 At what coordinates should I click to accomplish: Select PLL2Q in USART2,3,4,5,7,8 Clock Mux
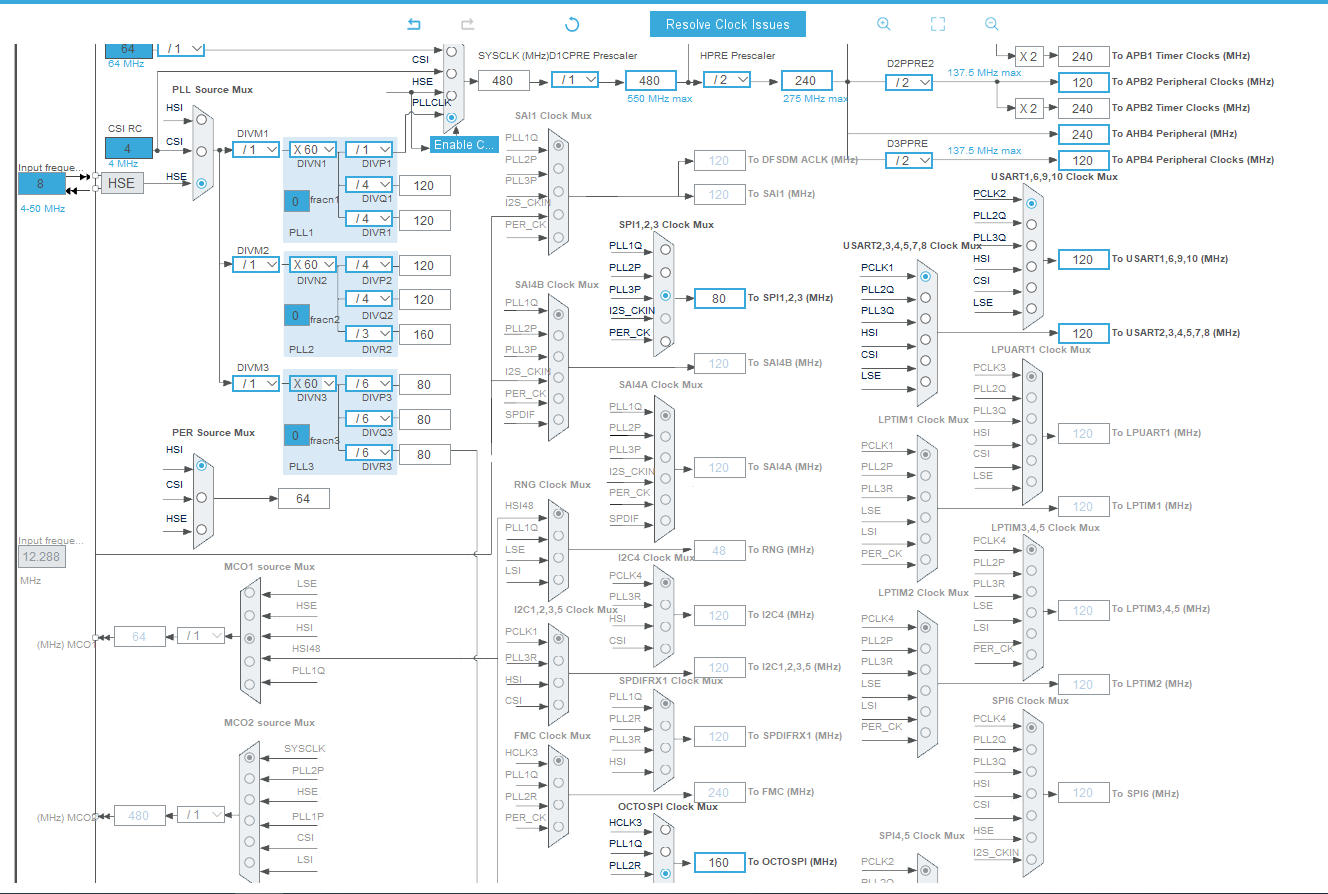925,297
